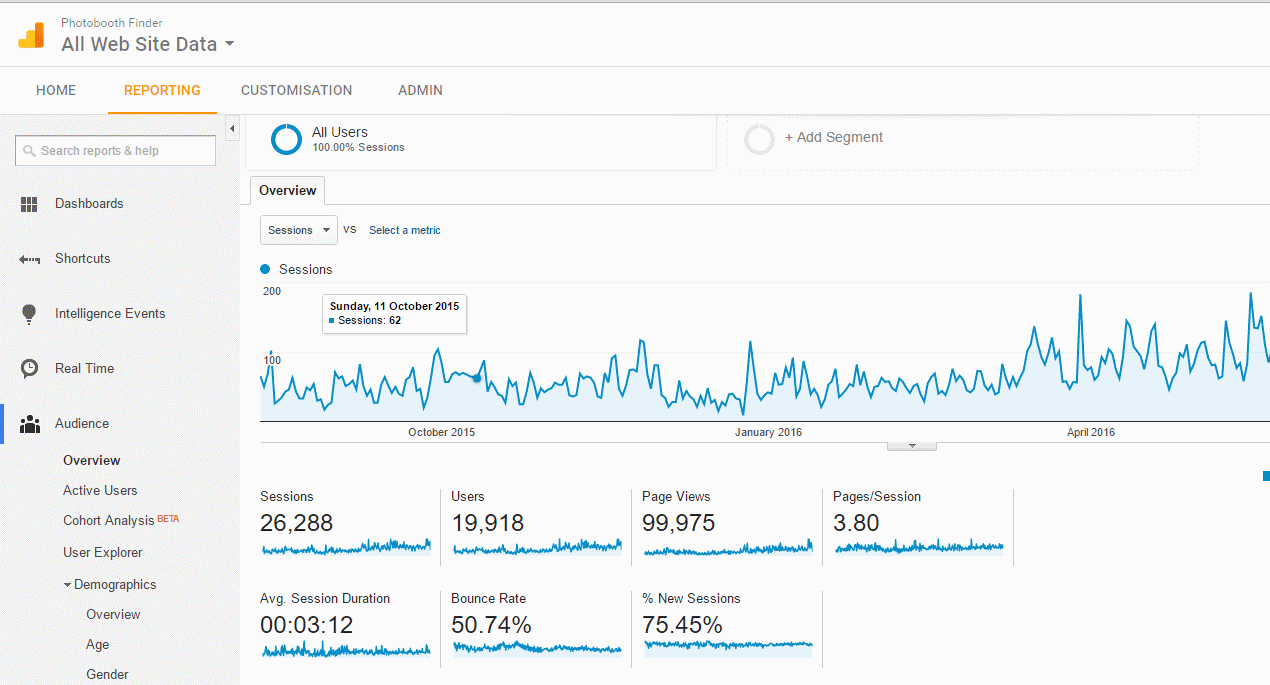Open Dashboards in the sidebar
Screen dimensions: 1270x685
pos(89,203)
